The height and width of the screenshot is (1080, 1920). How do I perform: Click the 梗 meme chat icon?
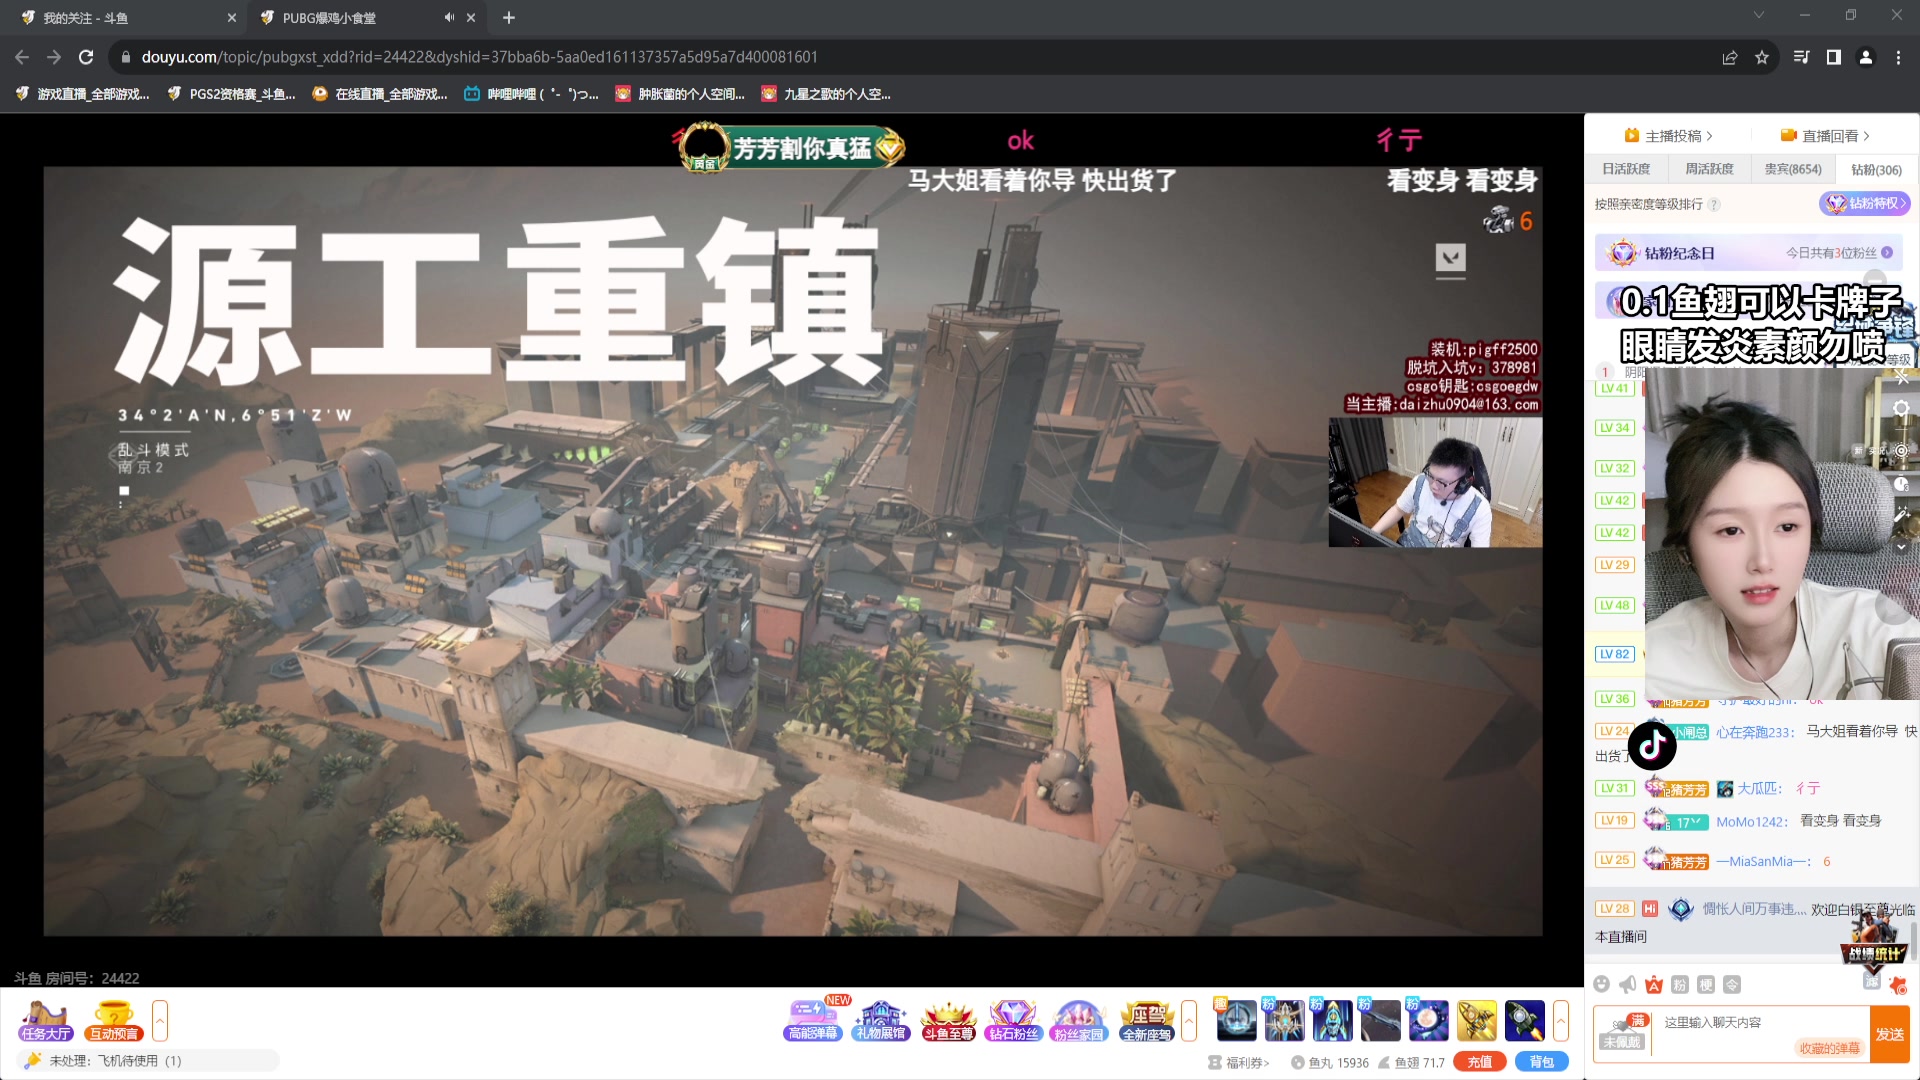click(x=1706, y=985)
